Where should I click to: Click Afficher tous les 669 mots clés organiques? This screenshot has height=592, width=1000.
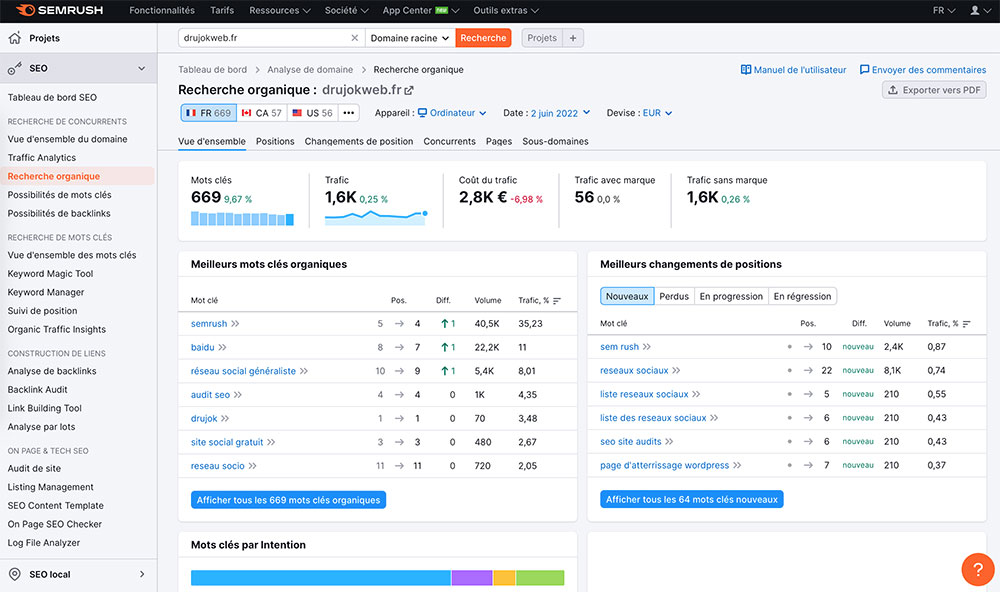point(288,500)
